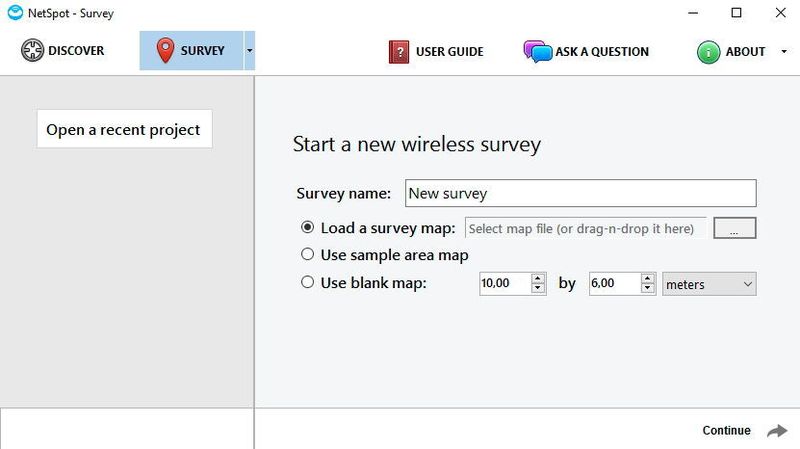Increase the blank map width value
Viewport: 800px width, 449px height.
tap(538, 278)
